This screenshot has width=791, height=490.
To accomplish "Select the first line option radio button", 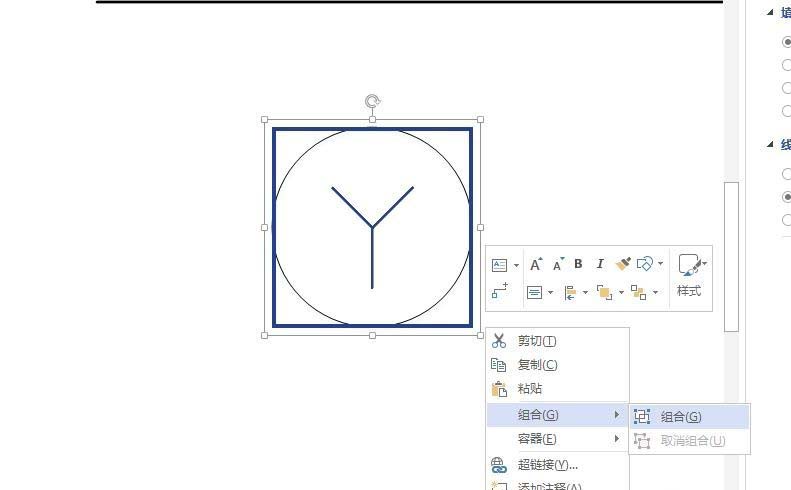I will pos(787,174).
